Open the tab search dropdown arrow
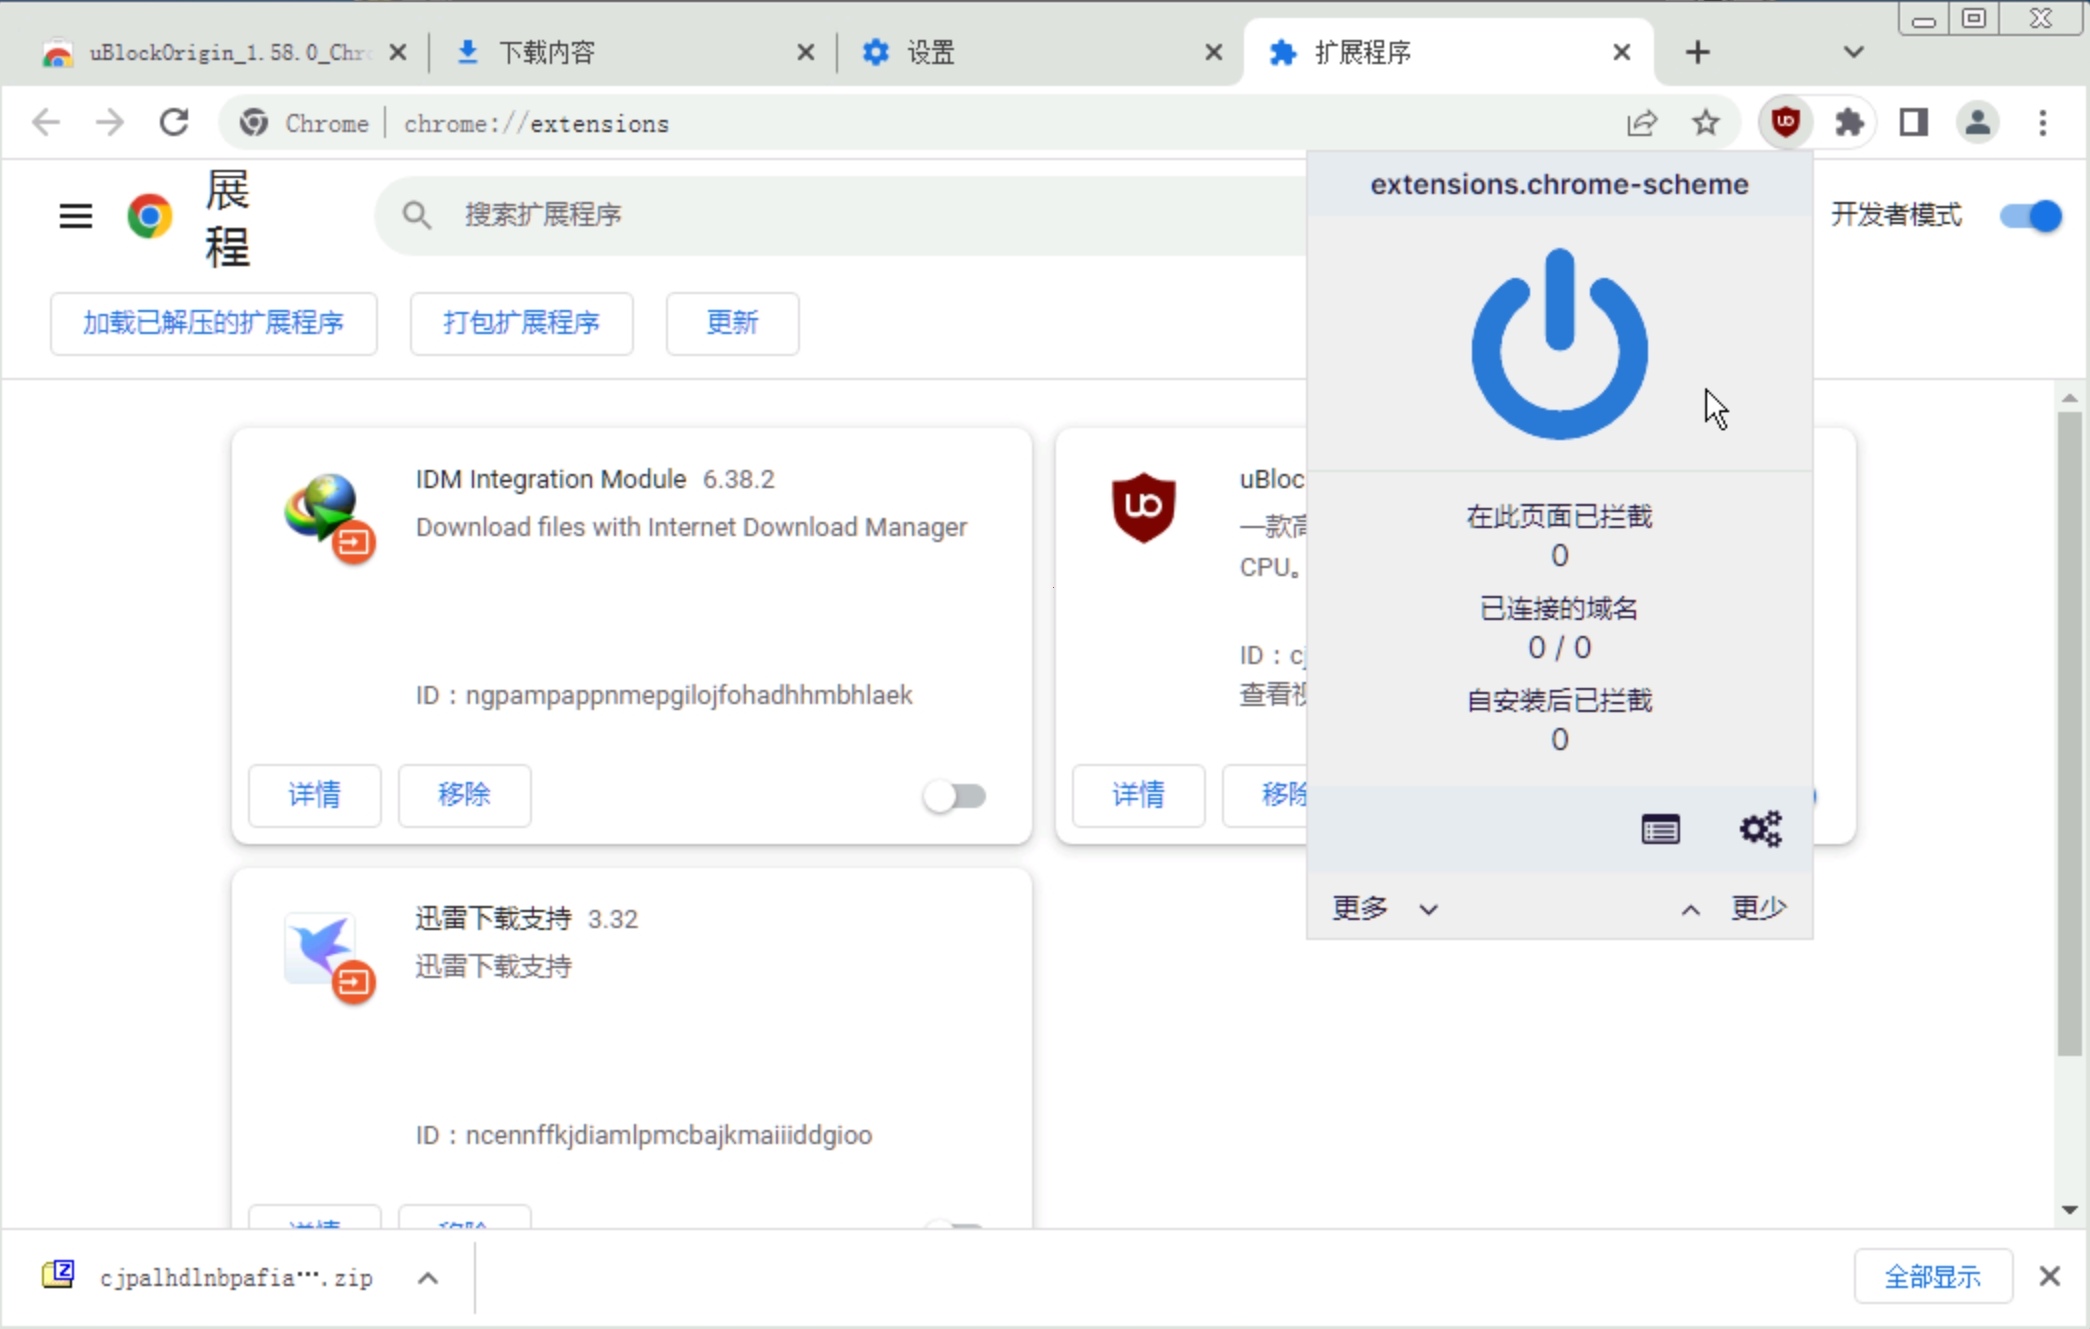 (x=1853, y=52)
